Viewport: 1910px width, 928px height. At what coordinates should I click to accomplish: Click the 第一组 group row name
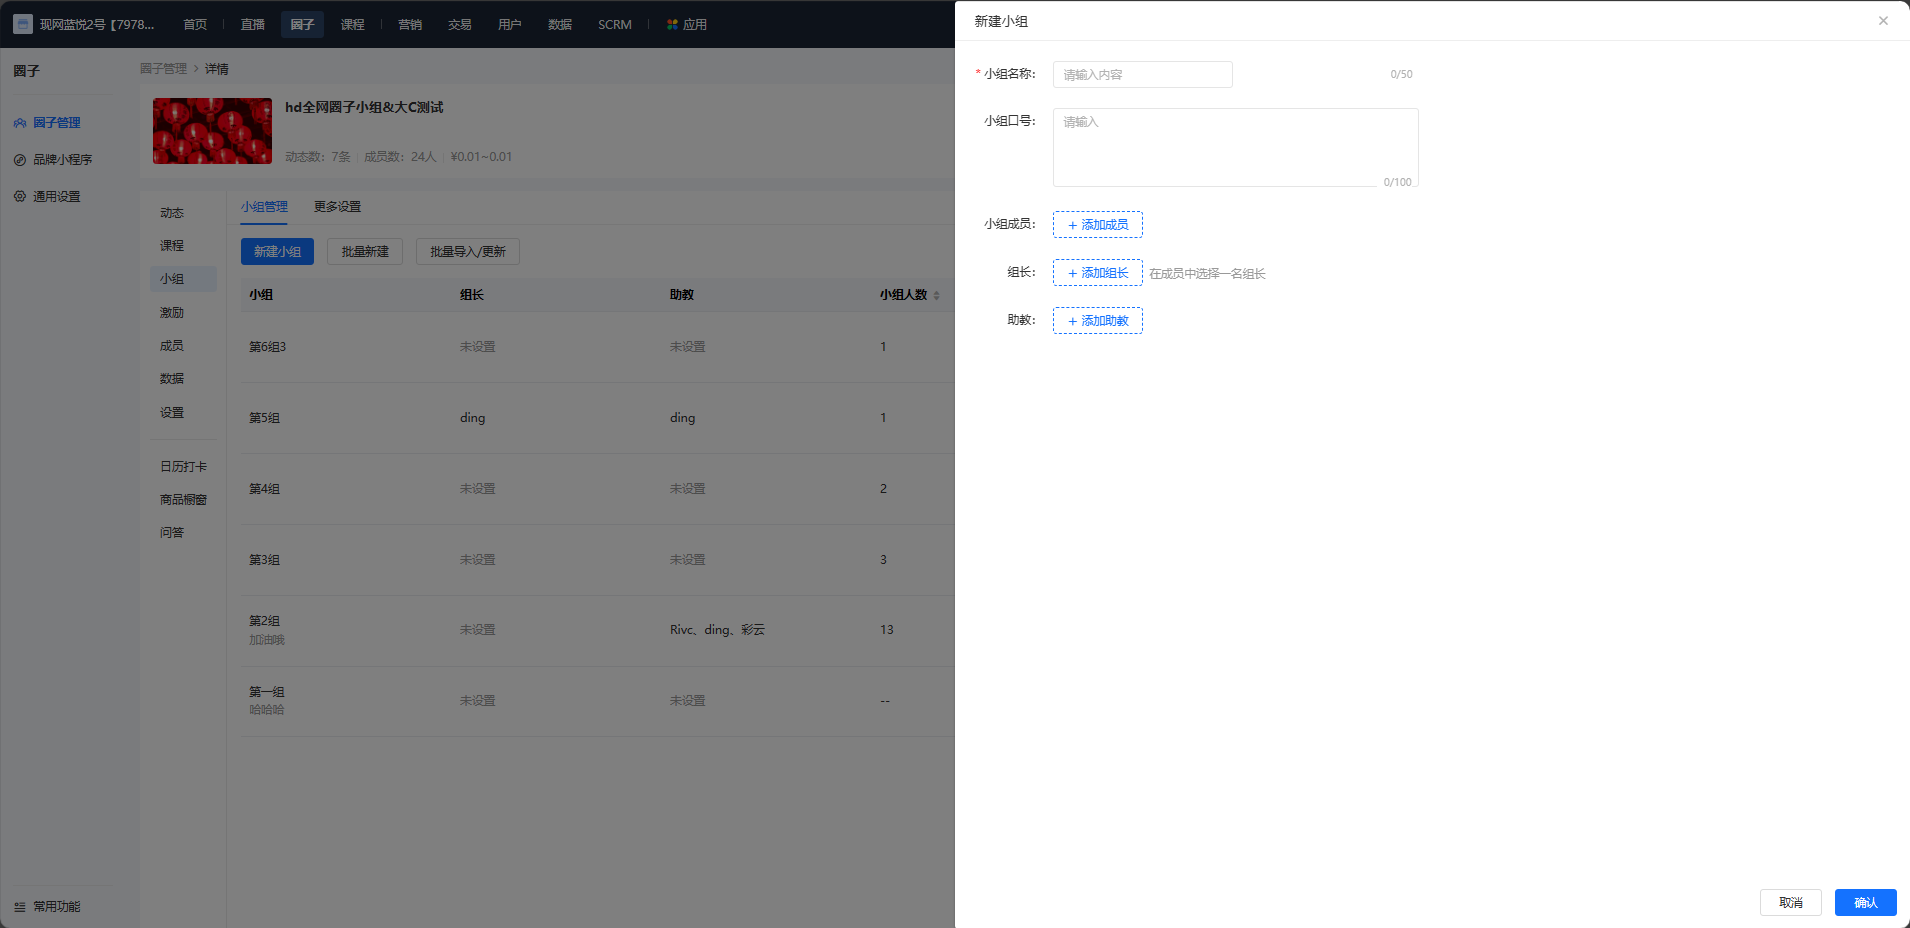click(267, 692)
